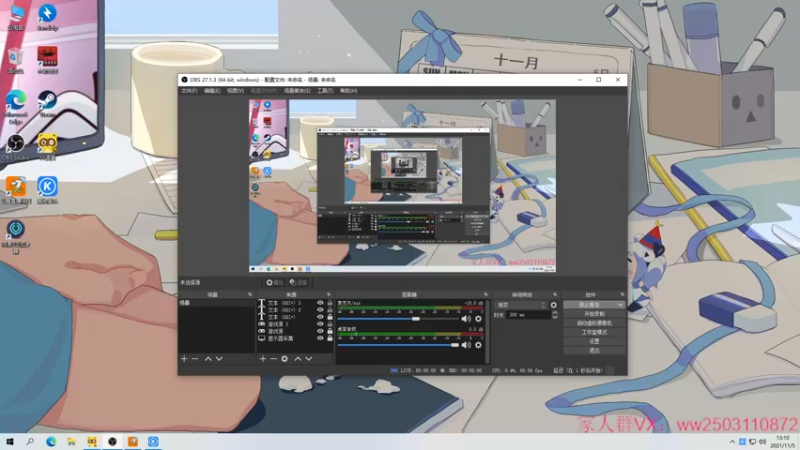Viewport: 800px width, 450px height.
Task: Open the OBS Studio desktop shortcut
Action: point(16,147)
